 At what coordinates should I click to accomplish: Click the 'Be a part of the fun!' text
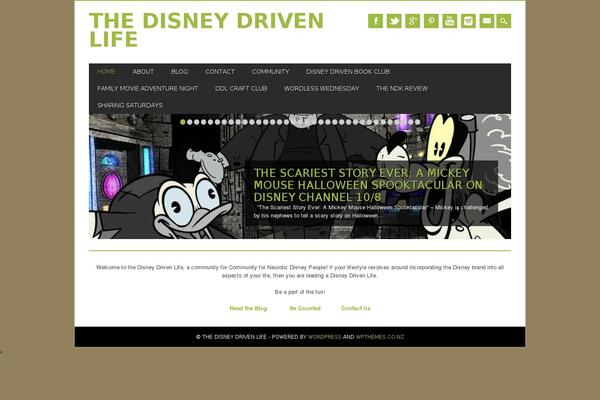300,292
